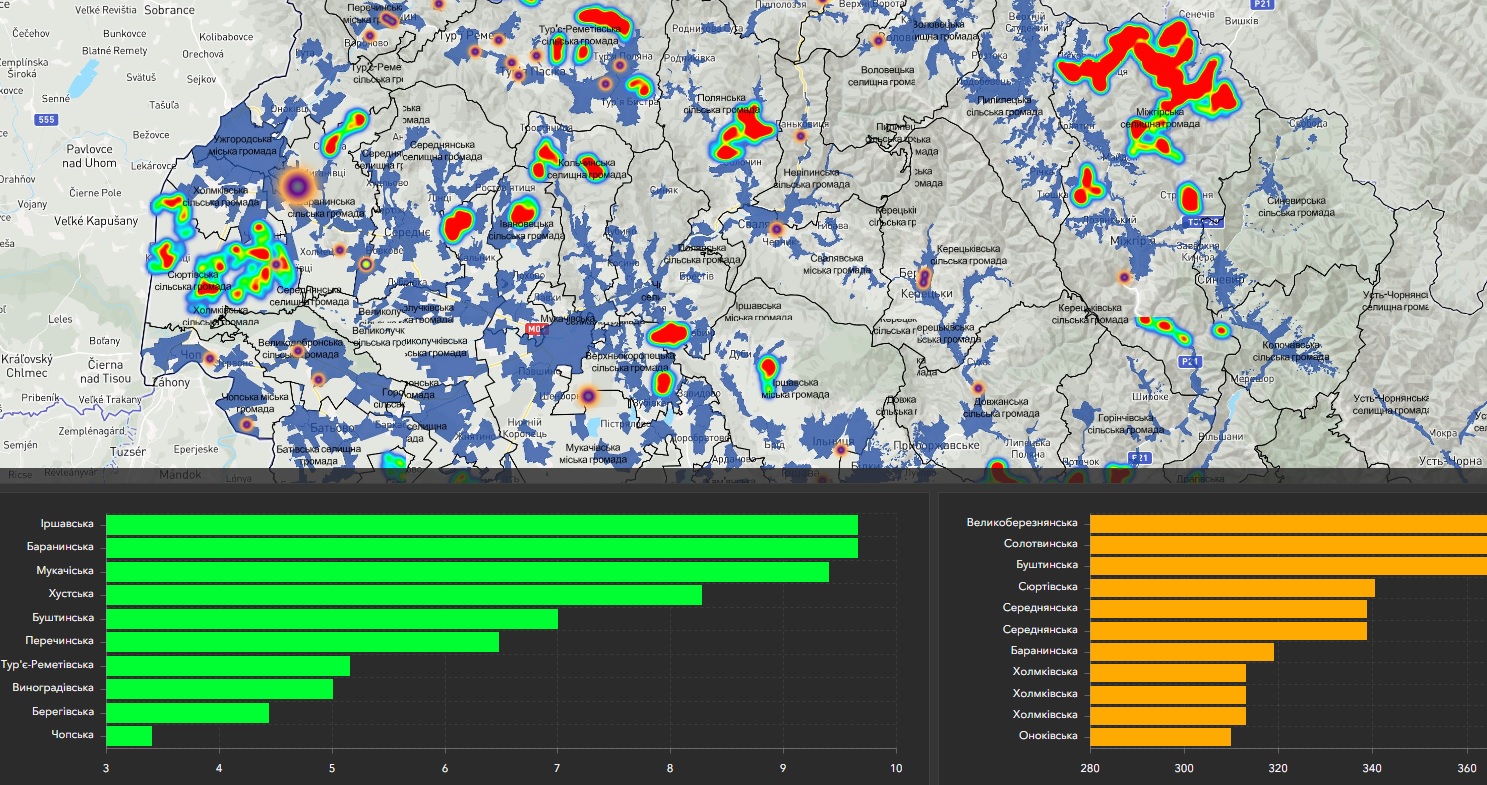The height and width of the screenshot is (785, 1487).
Task: Click the green Тур'є-Реметівська bar
Action: [228, 665]
